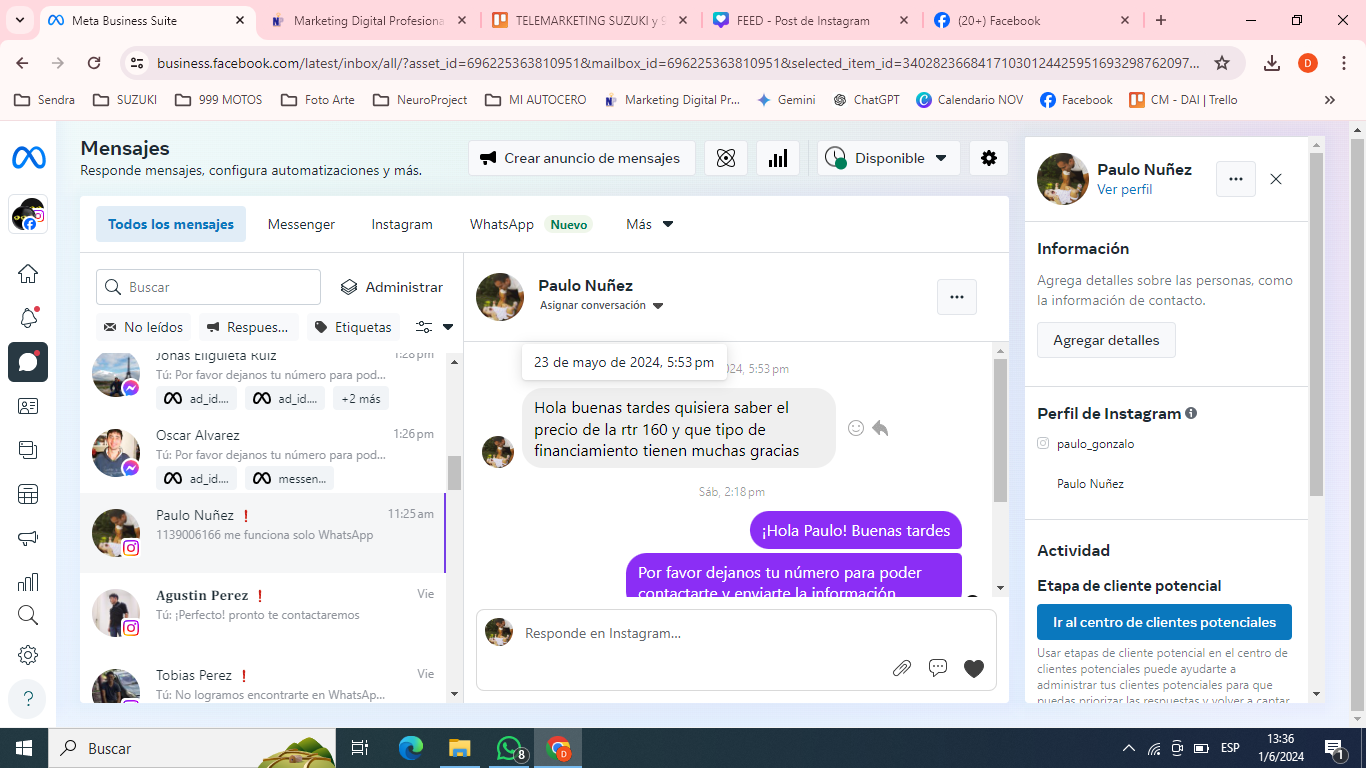Click the automations atom icon
Screen dimensions: 1366x768
726,158
